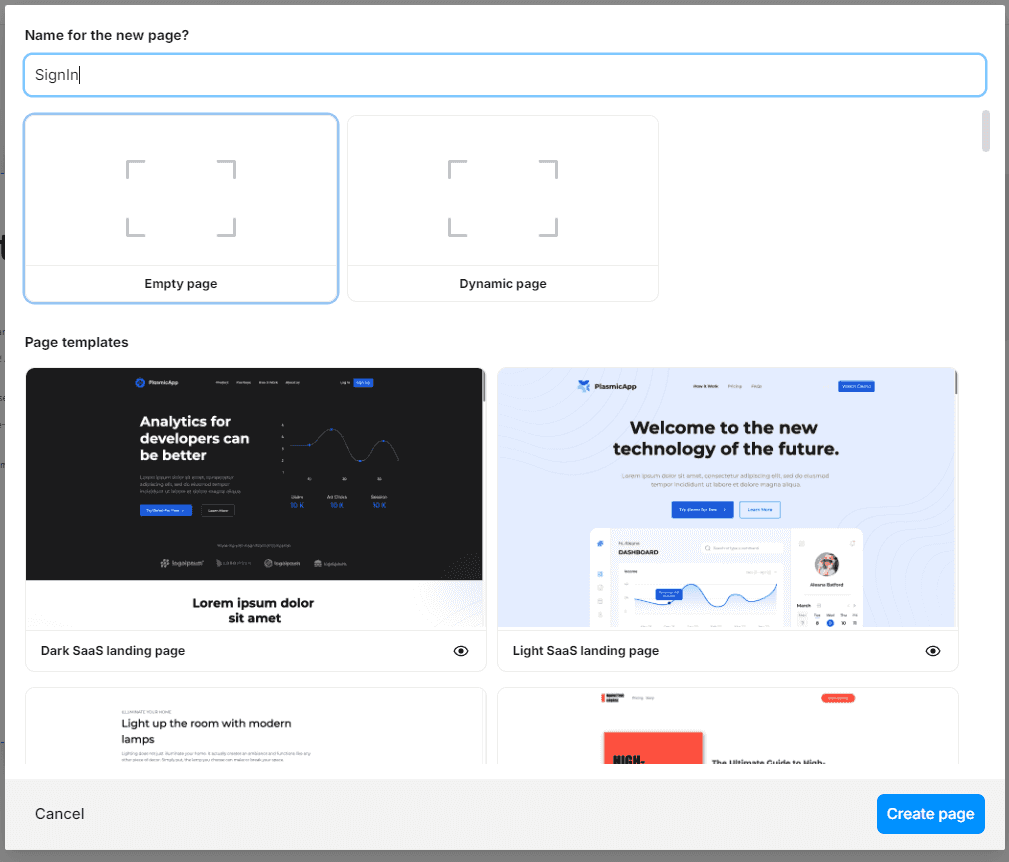Click the 'Light SaaS landing page' label
Screen dimensions: 1009x862
(586, 650)
